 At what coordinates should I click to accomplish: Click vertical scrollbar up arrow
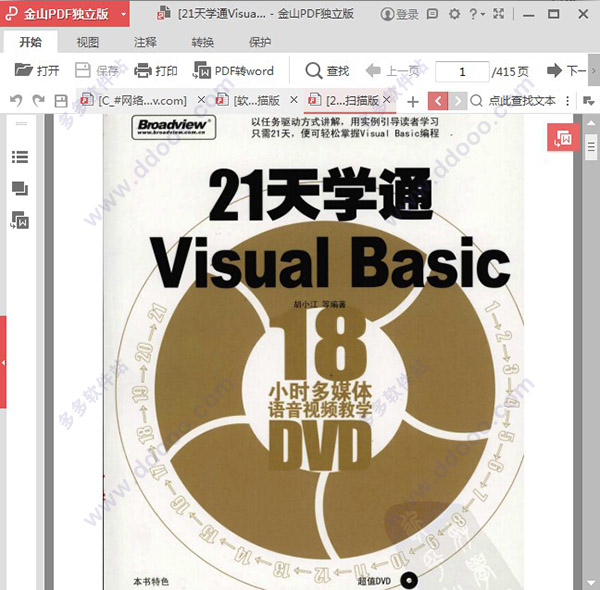(591, 122)
